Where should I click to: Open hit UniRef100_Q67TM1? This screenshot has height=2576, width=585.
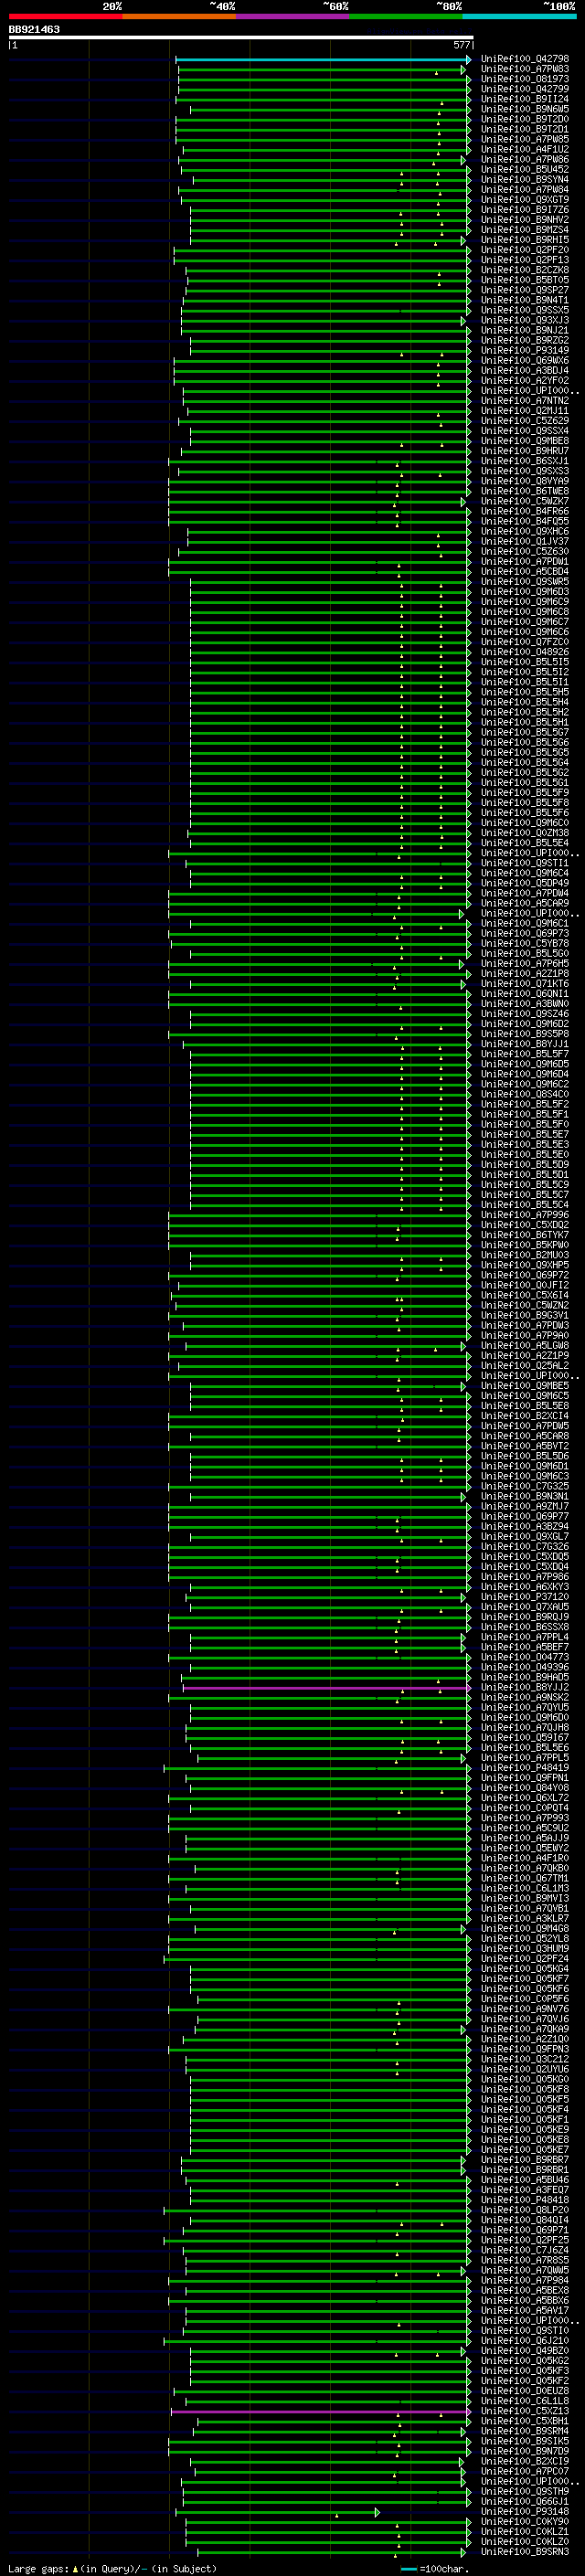pyautogui.click(x=525, y=1879)
